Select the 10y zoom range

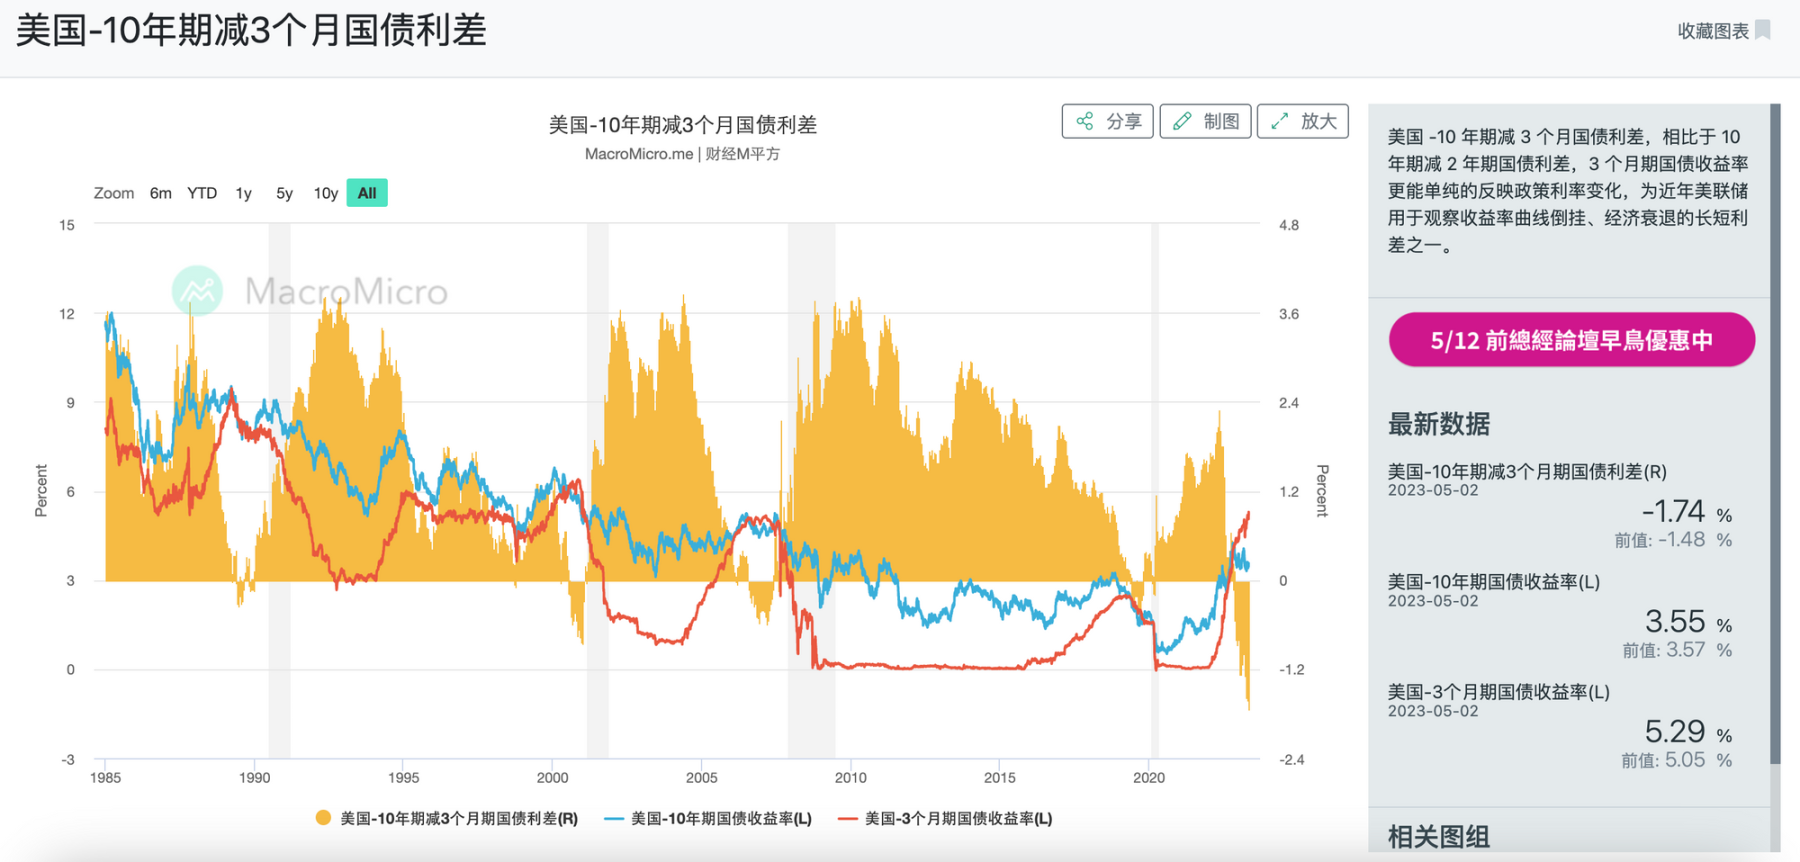coord(326,193)
